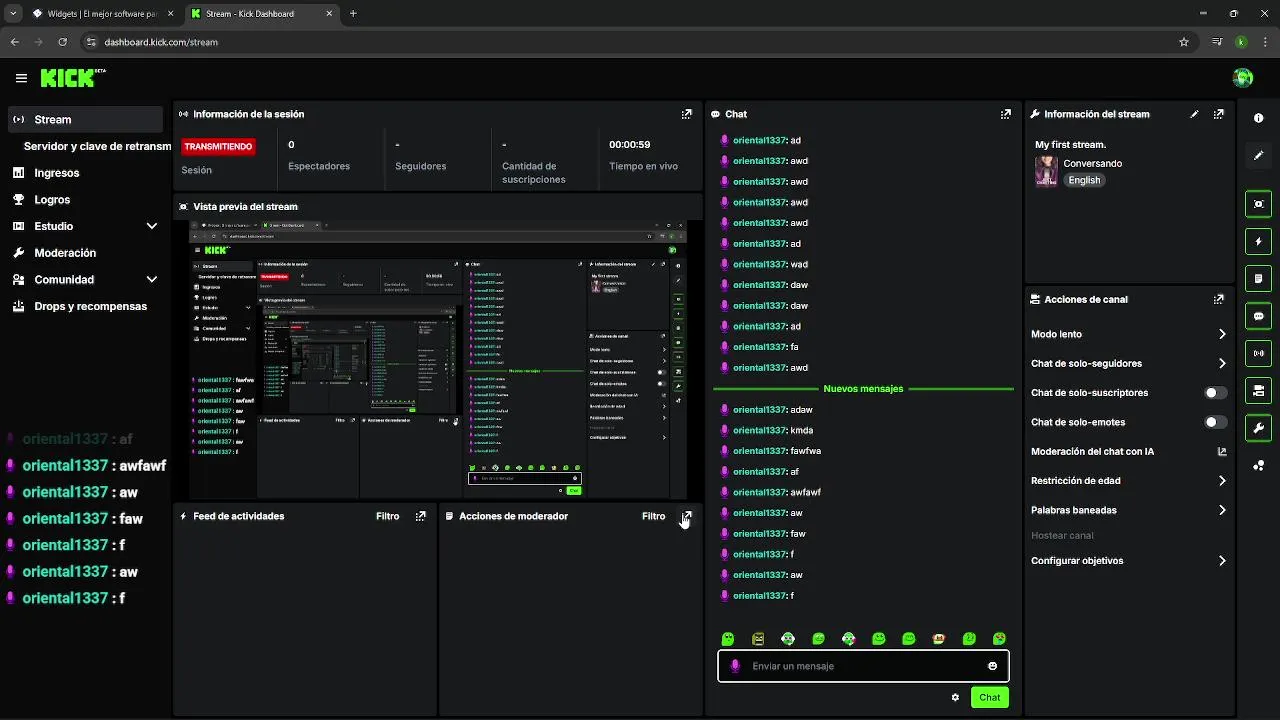Open the emote picker smiley in the message box
Viewport: 1280px width, 720px height.
coord(992,666)
